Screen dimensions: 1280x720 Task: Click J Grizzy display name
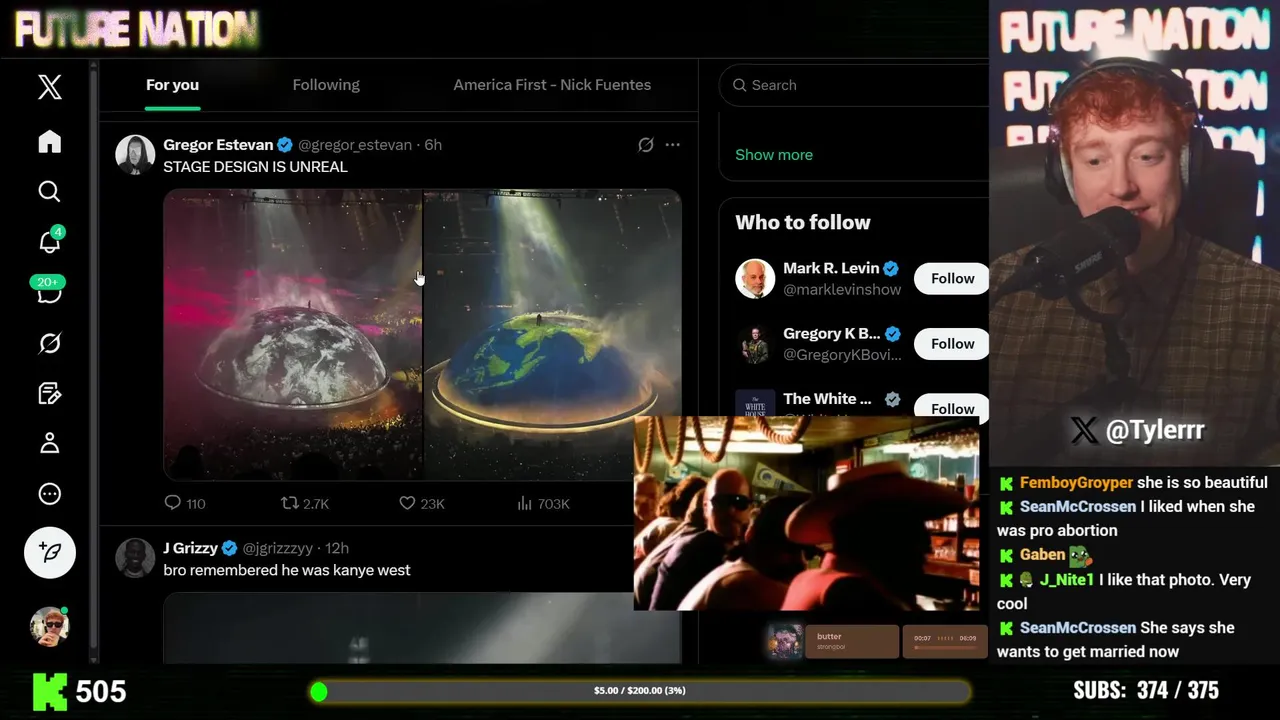pos(190,548)
